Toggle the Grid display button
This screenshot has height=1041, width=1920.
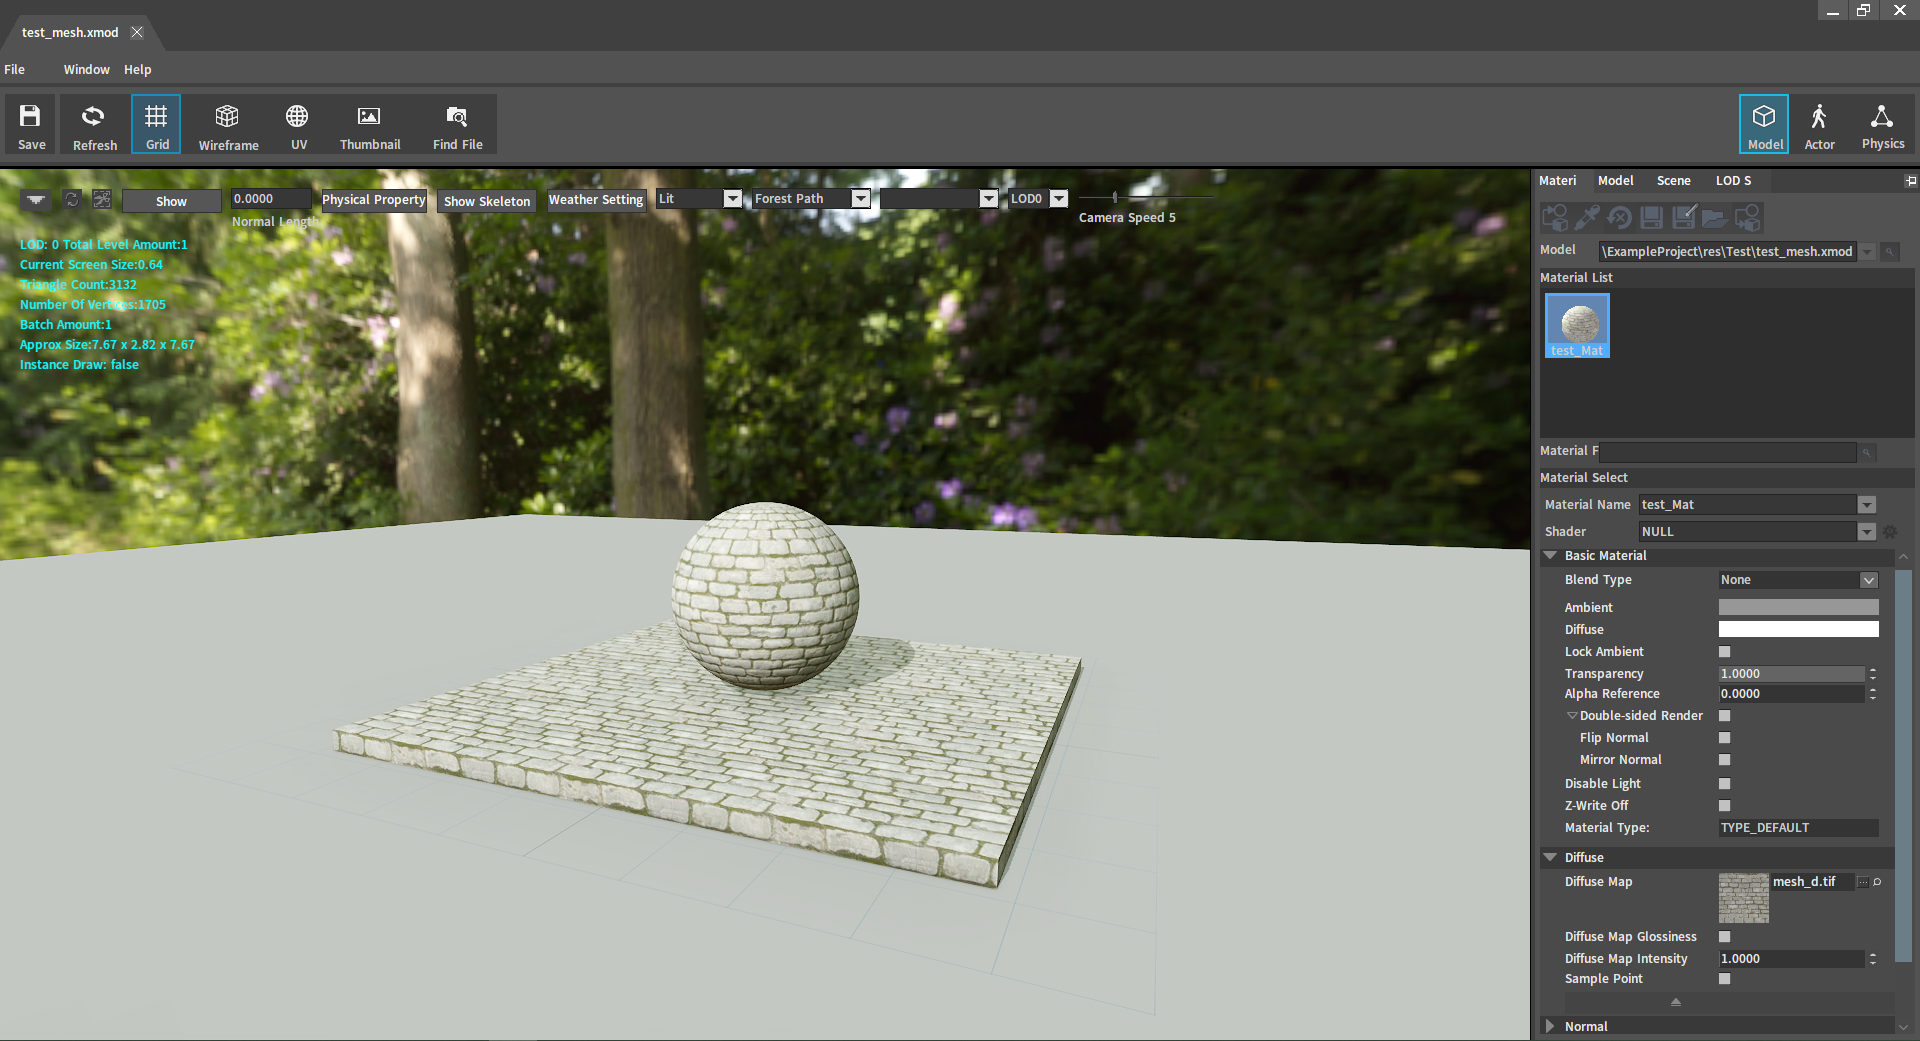pos(156,125)
